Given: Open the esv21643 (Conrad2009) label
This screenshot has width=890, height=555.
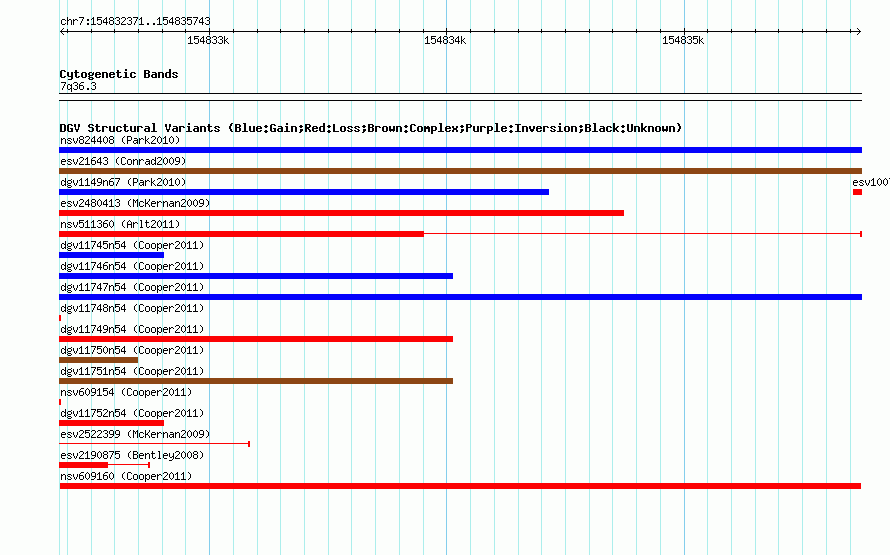Looking at the screenshot, I should 123,161.
